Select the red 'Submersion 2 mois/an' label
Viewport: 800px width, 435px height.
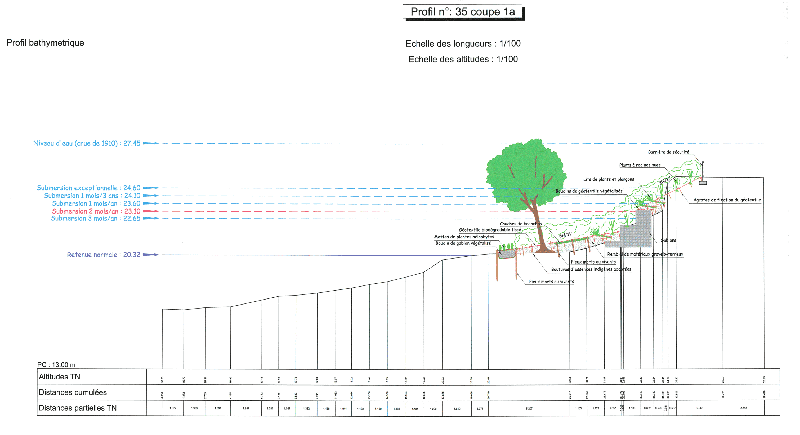[96, 211]
